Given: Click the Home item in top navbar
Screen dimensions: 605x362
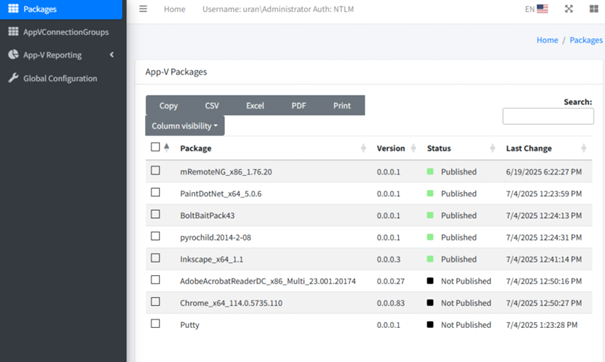Looking at the screenshot, I should tap(174, 9).
